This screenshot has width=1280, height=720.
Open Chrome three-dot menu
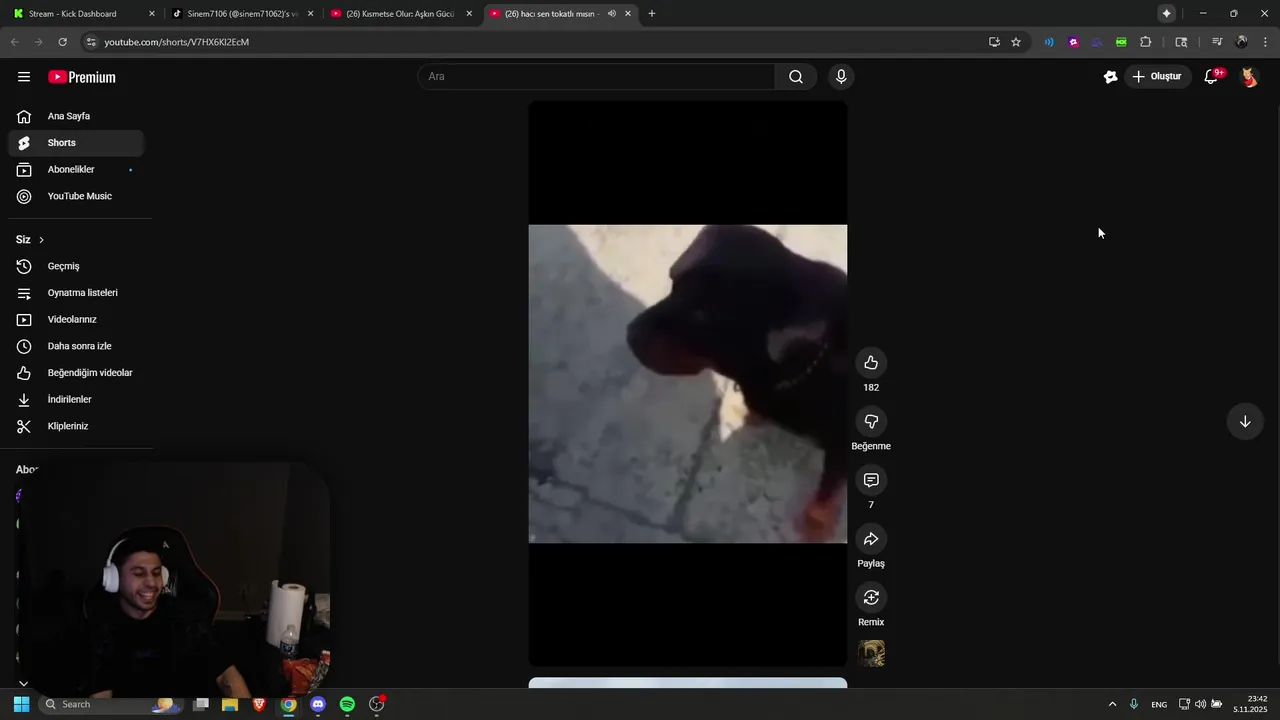point(1266,42)
